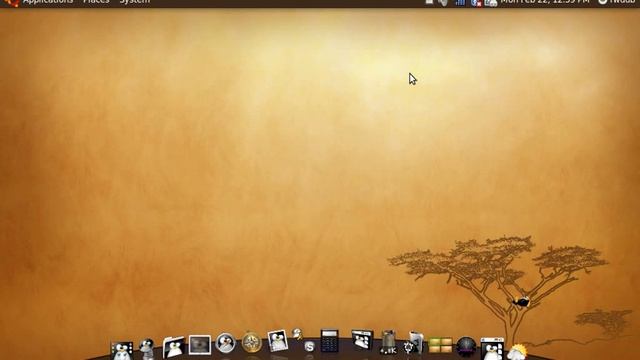This screenshot has width=640, height=360.
Task: Open the penguin folder icon in the dock
Action: point(173,347)
